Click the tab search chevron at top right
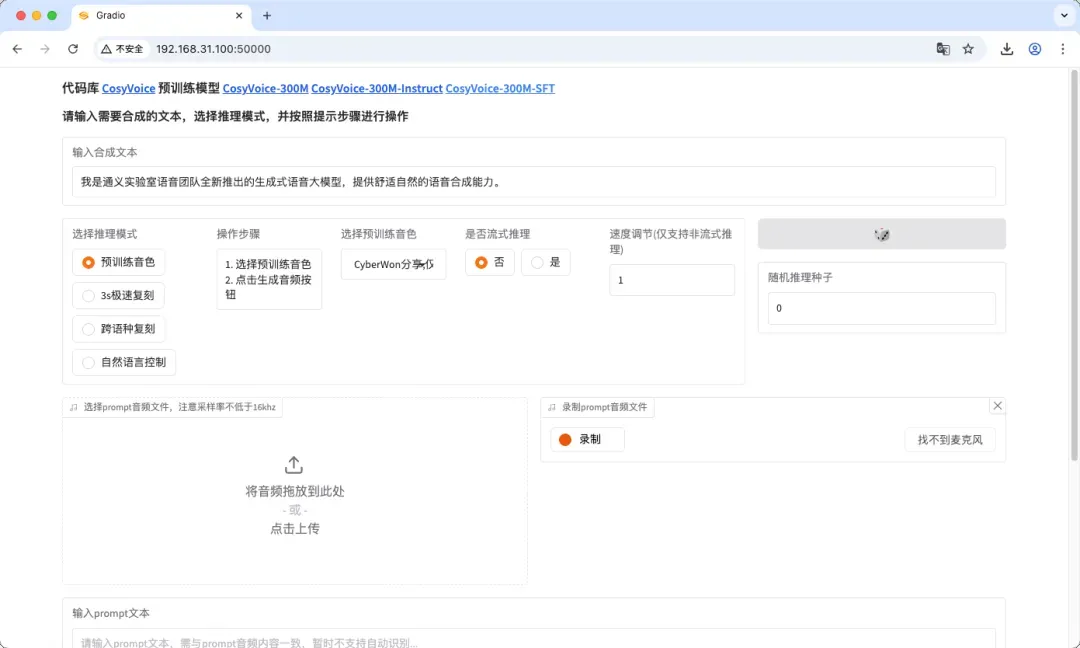Image resolution: width=1080 pixels, height=648 pixels. (1063, 15)
